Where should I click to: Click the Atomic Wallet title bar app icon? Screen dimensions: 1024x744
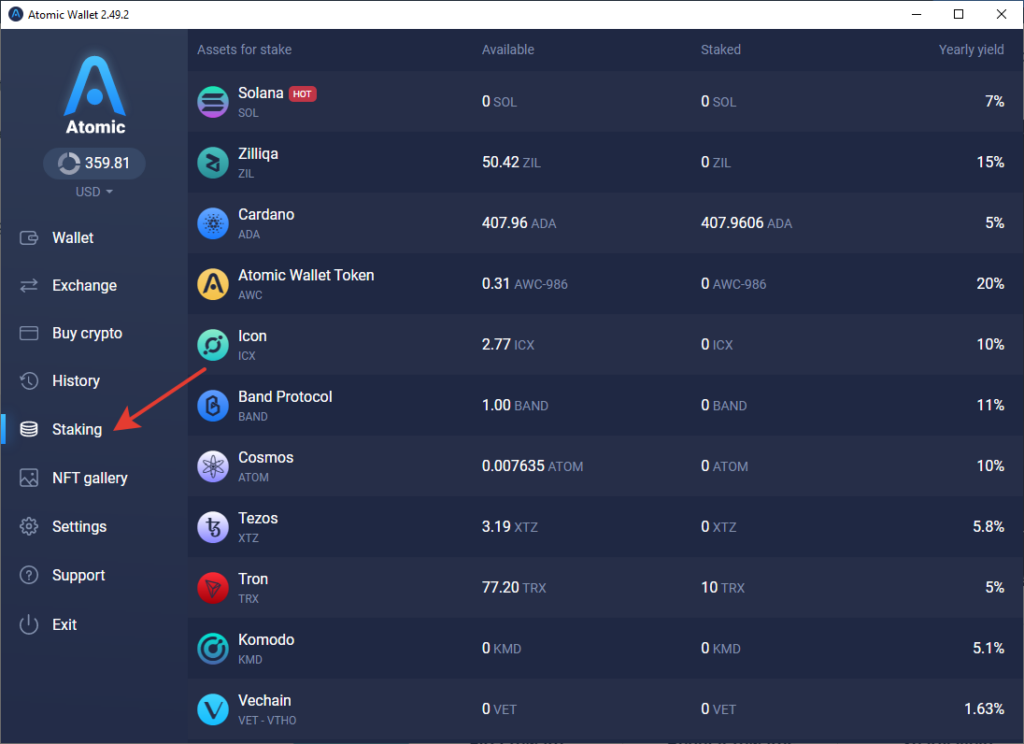16,14
